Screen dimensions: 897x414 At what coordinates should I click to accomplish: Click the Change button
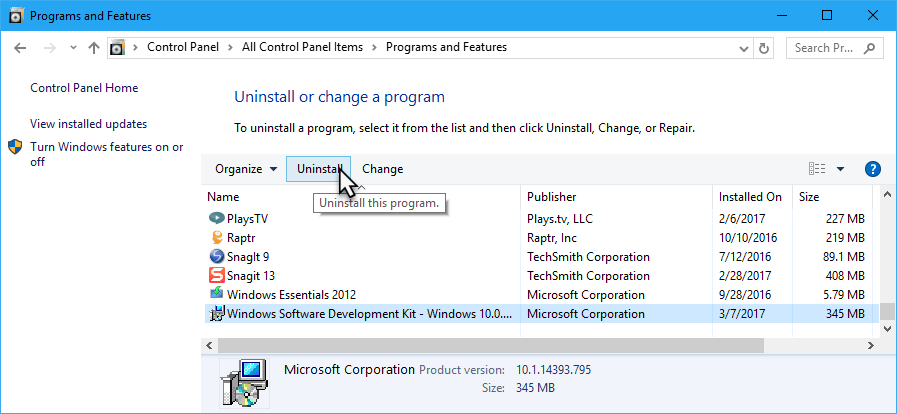click(x=382, y=169)
